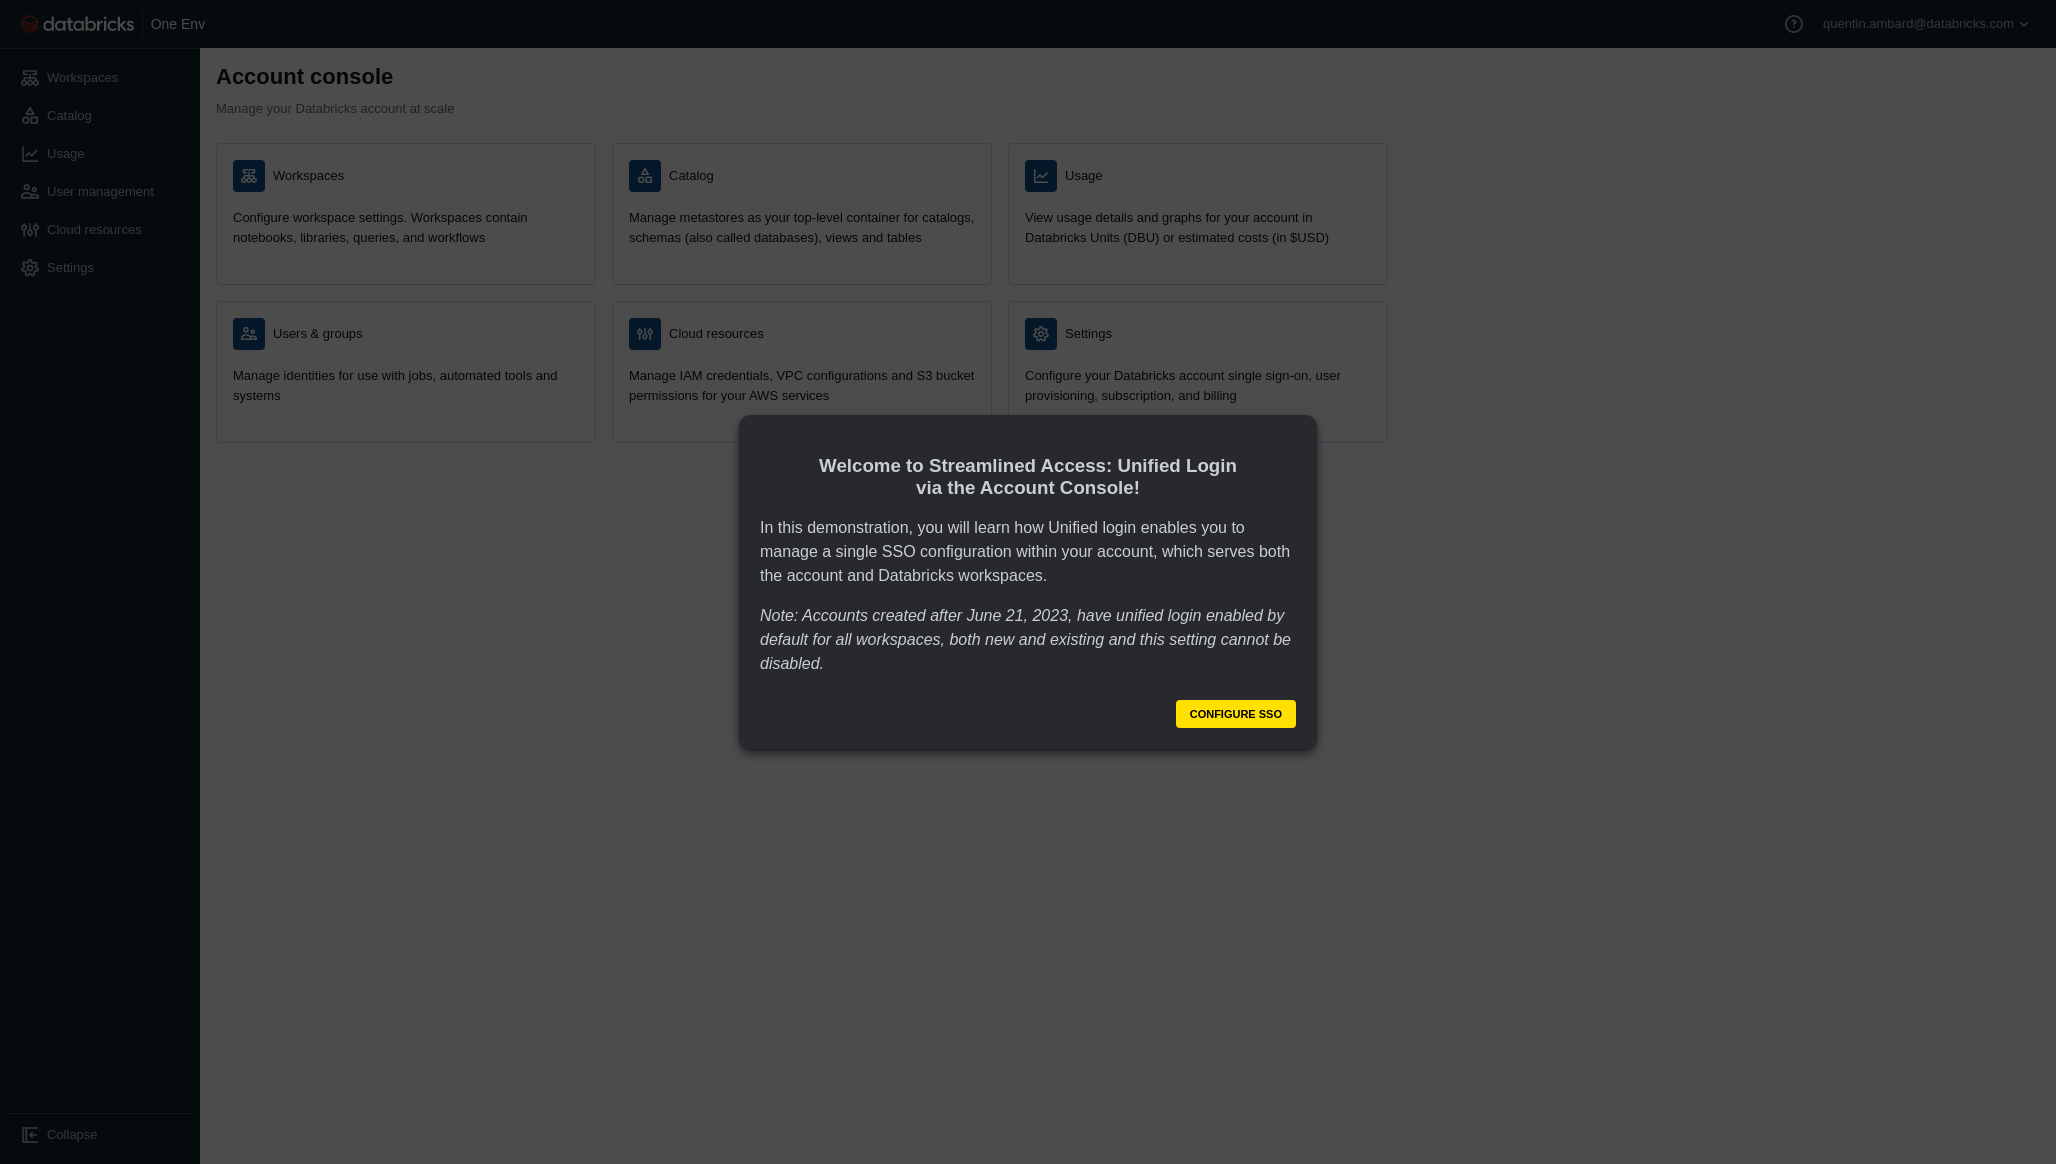Click the Users & groups card icon
The height and width of the screenshot is (1164, 2056).
[x=249, y=334]
